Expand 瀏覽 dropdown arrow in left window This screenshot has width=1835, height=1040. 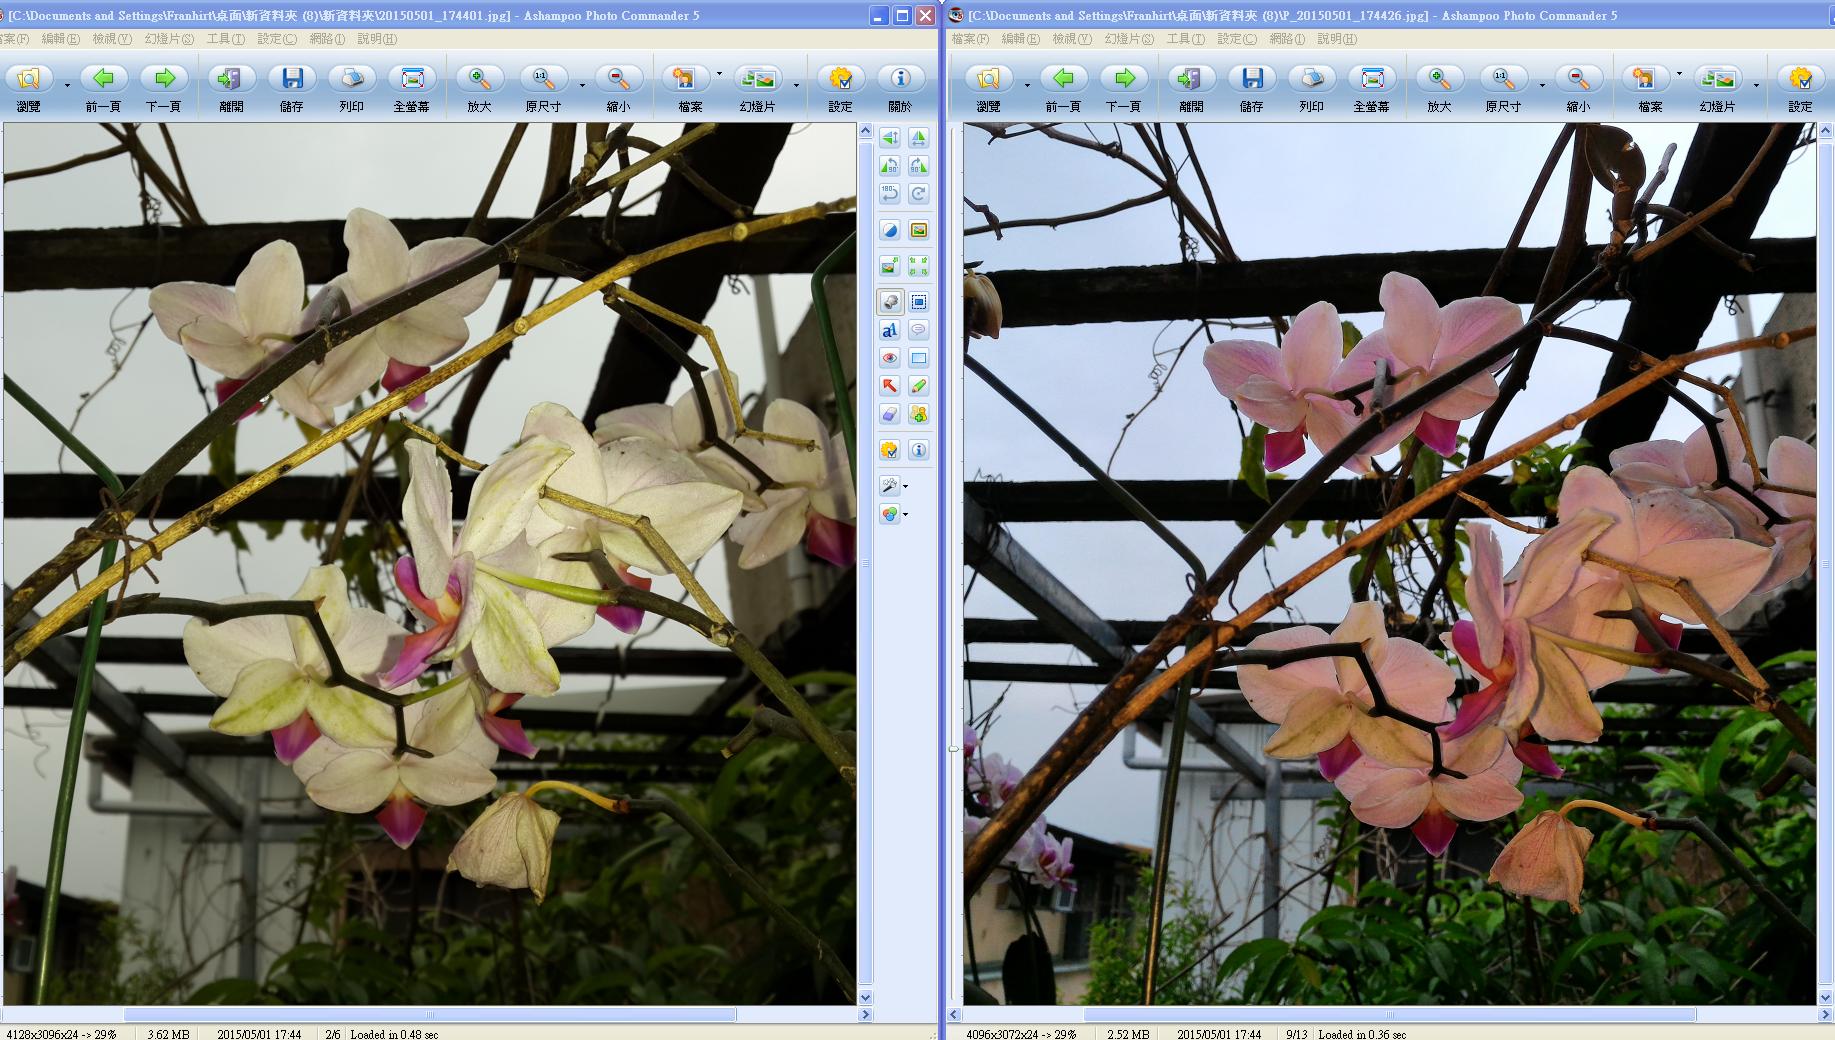(x=67, y=85)
